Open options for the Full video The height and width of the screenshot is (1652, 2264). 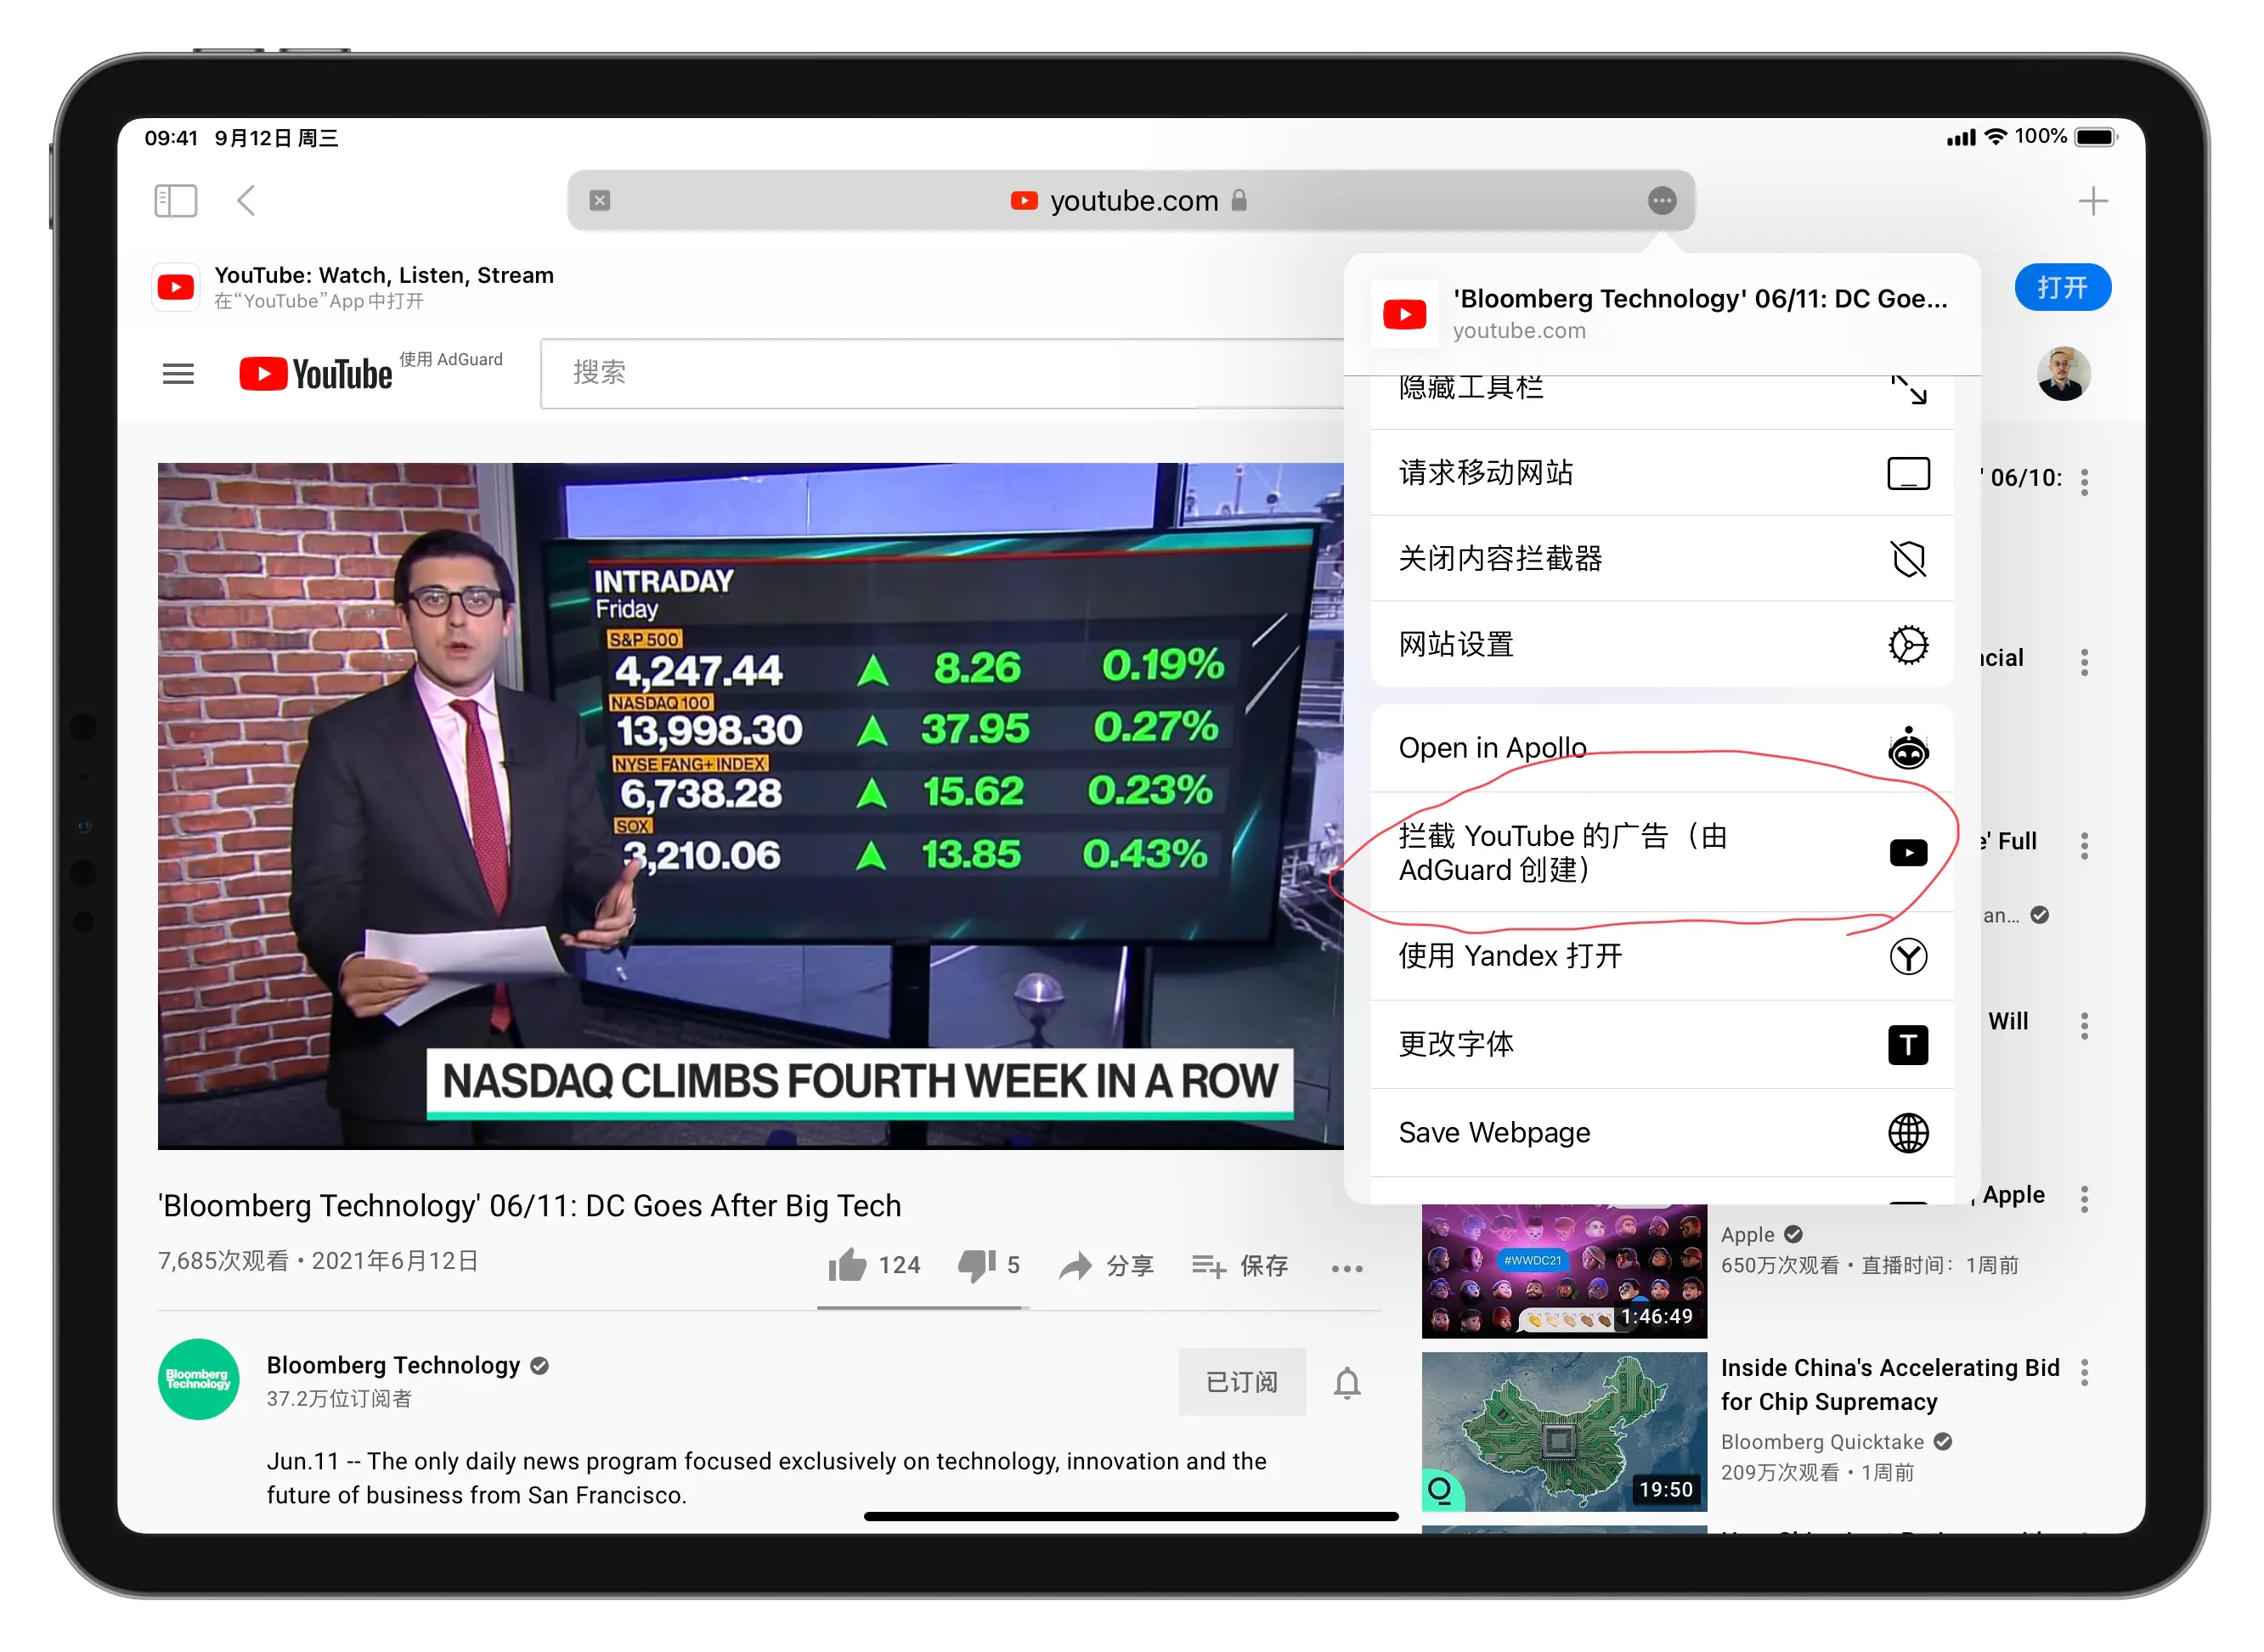[x=2084, y=846]
